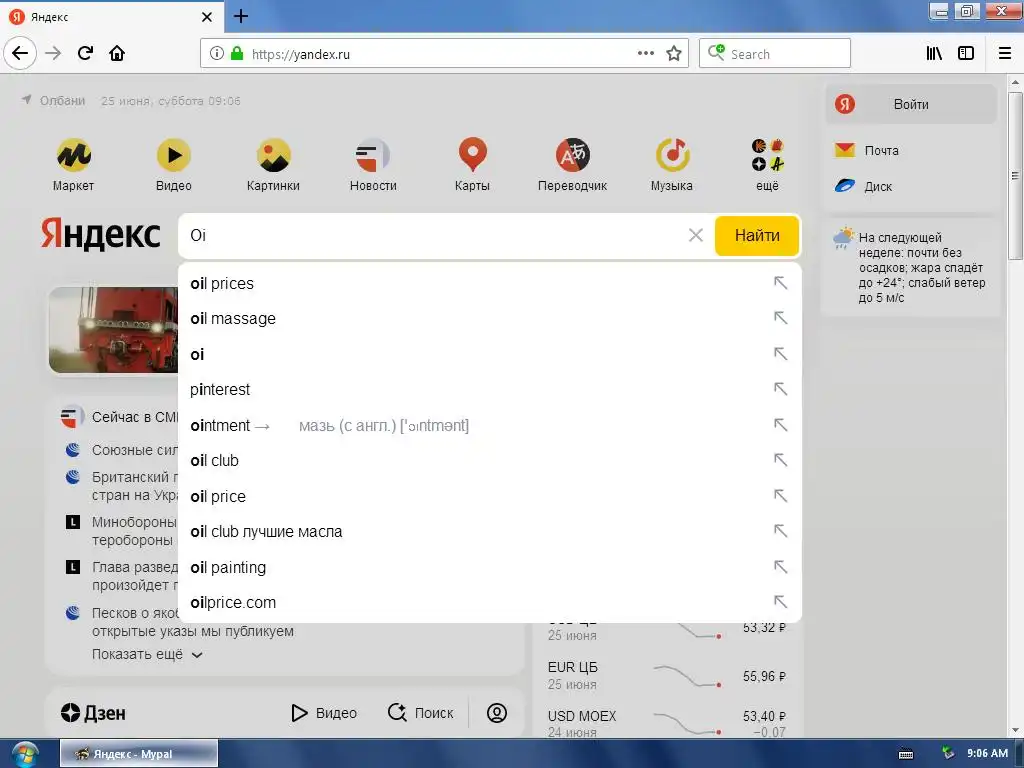The image size is (1024, 768).
Task: Go to the browser home page icon
Action: (117, 53)
